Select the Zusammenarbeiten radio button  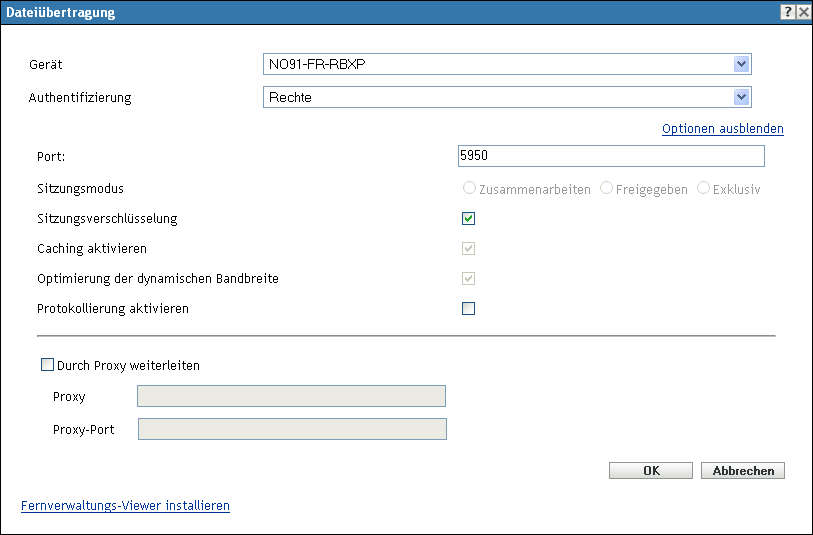click(x=468, y=188)
